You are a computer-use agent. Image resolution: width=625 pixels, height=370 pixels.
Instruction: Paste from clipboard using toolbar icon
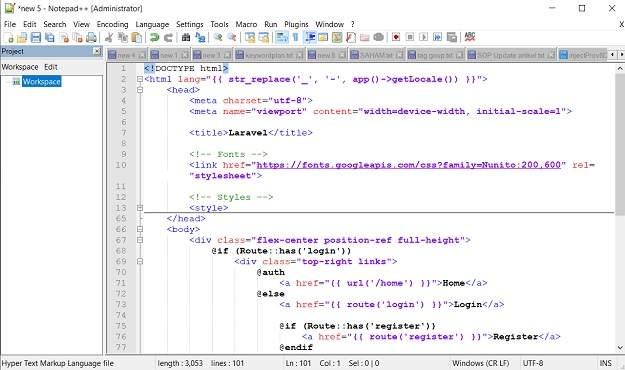coord(137,38)
